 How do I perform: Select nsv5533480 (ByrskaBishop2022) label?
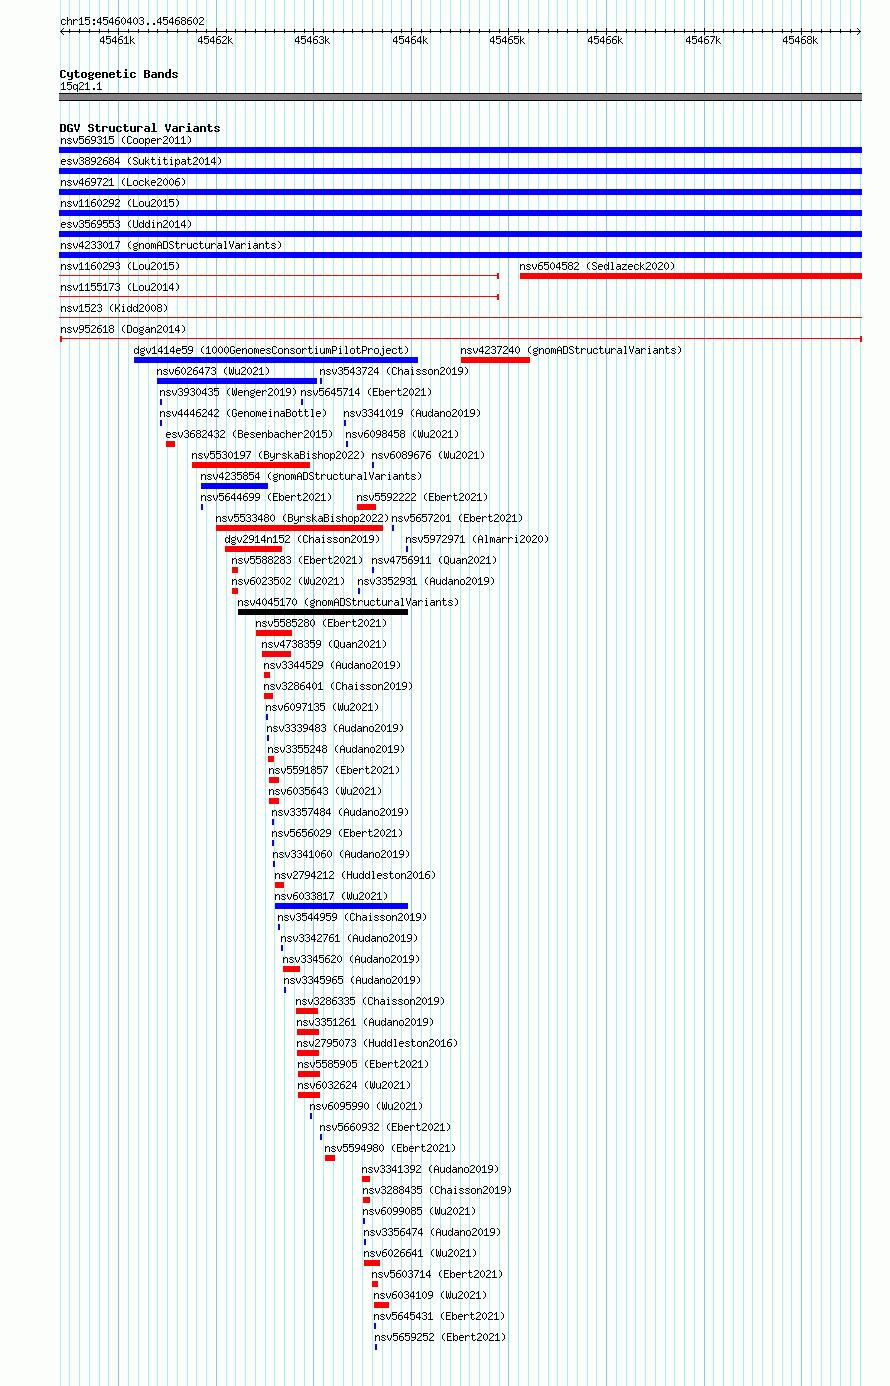pos(302,519)
